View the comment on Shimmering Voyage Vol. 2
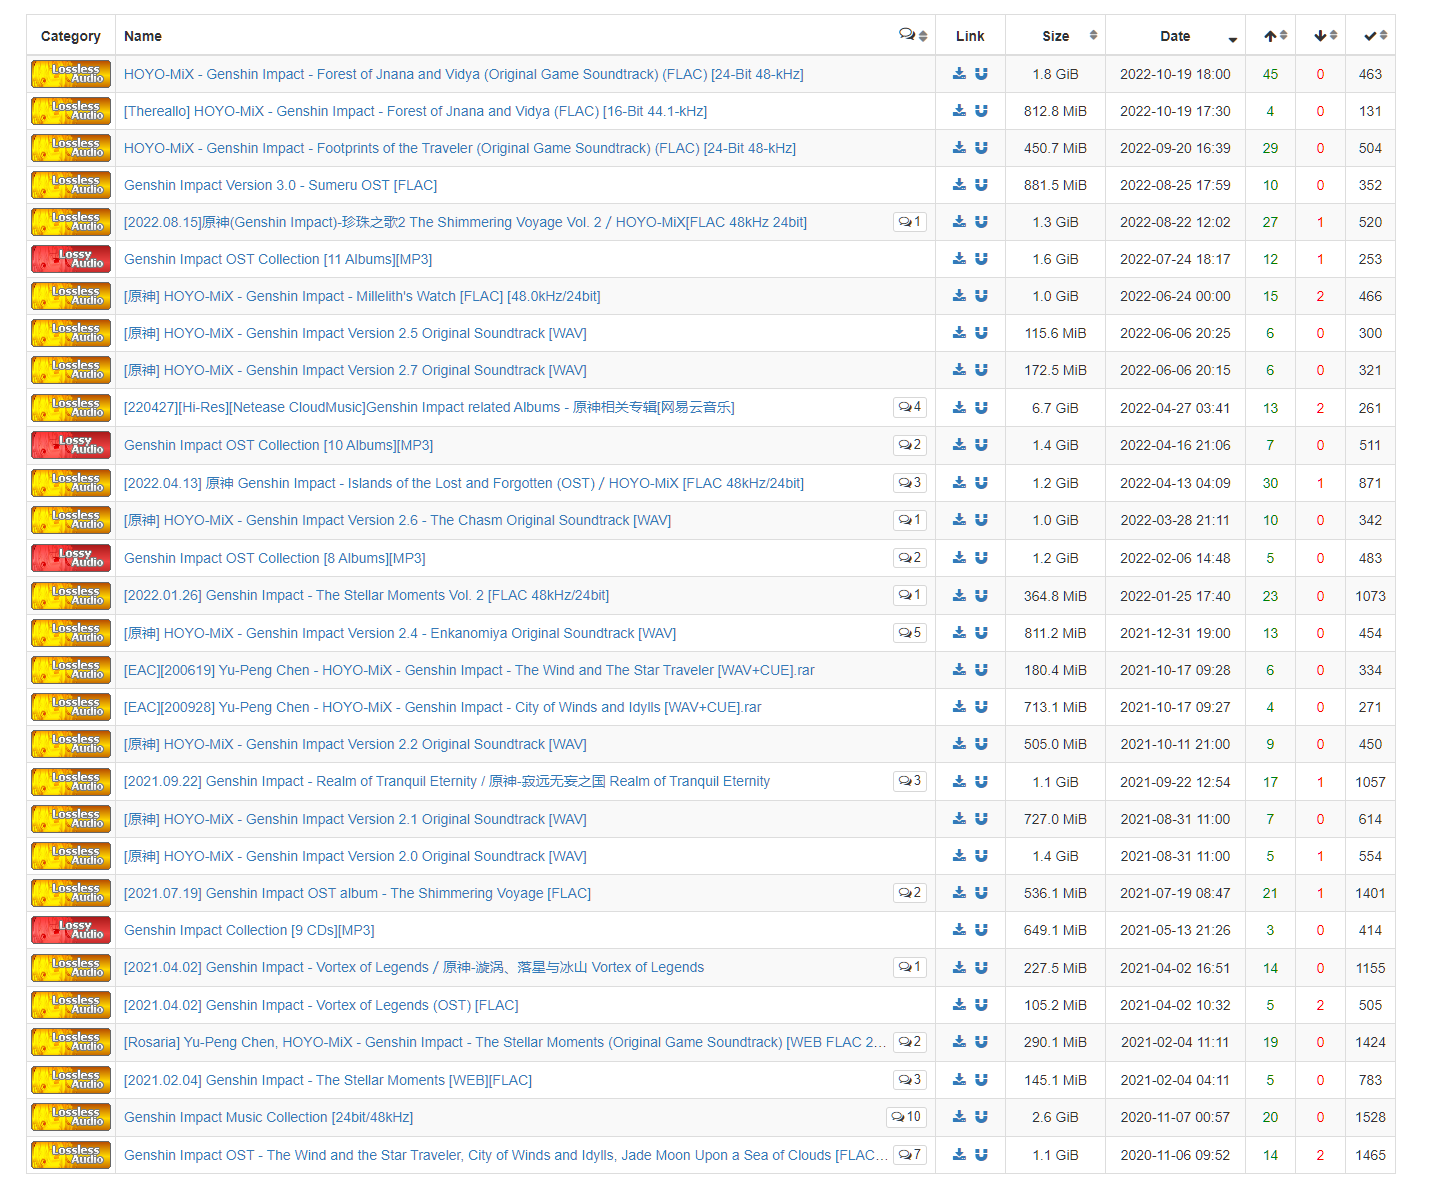The image size is (1434, 1181). 910,222
